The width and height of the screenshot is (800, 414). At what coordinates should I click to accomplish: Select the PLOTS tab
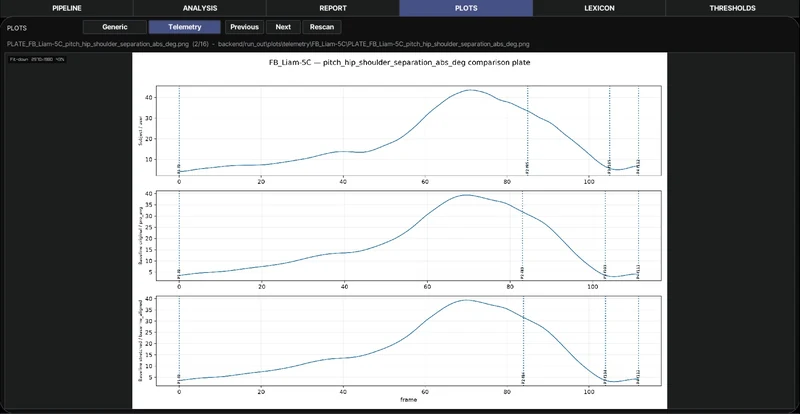pyautogui.click(x=466, y=8)
